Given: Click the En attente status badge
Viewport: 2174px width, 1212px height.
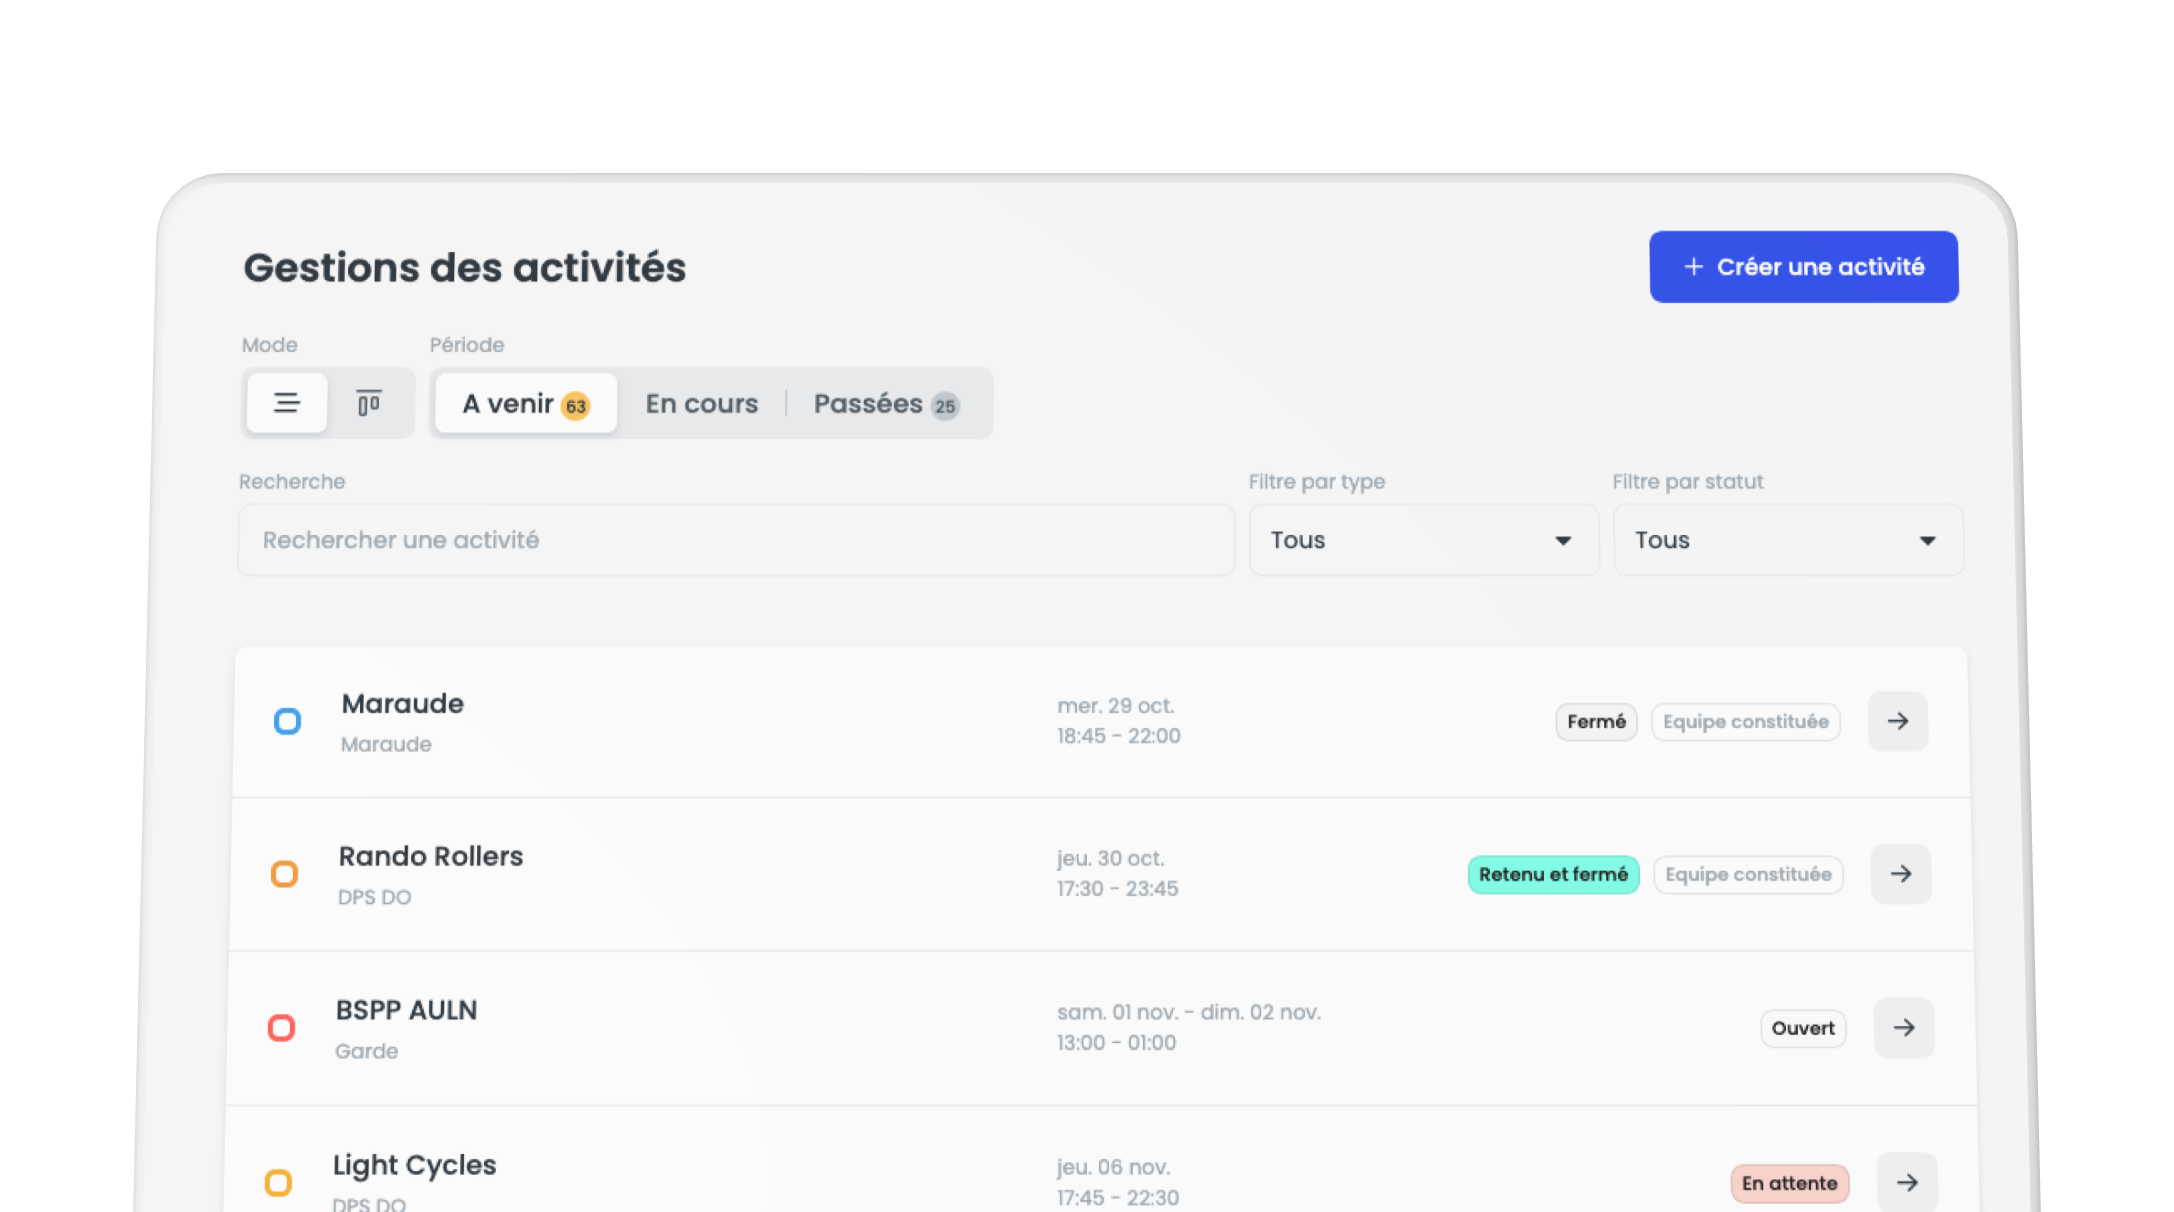Looking at the screenshot, I should [1789, 1183].
